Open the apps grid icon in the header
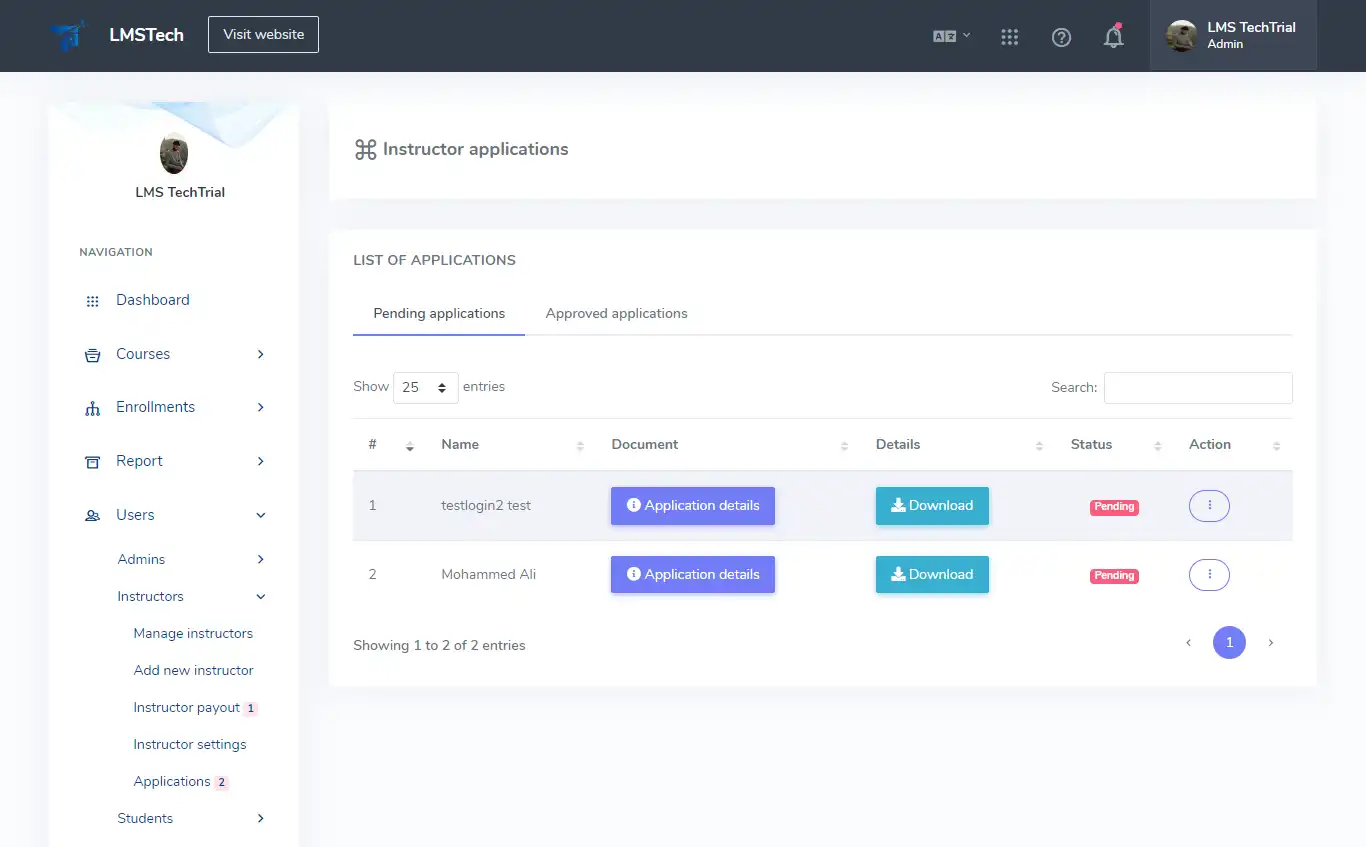The height and width of the screenshot is (847, 1366). (x=1009, y=36)
